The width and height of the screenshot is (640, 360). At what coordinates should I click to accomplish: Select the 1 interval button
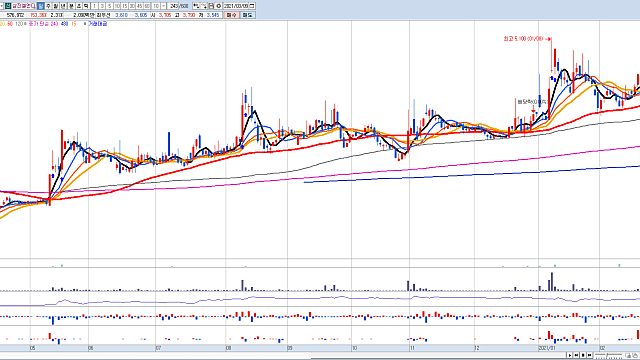click(x=95, y=6)
